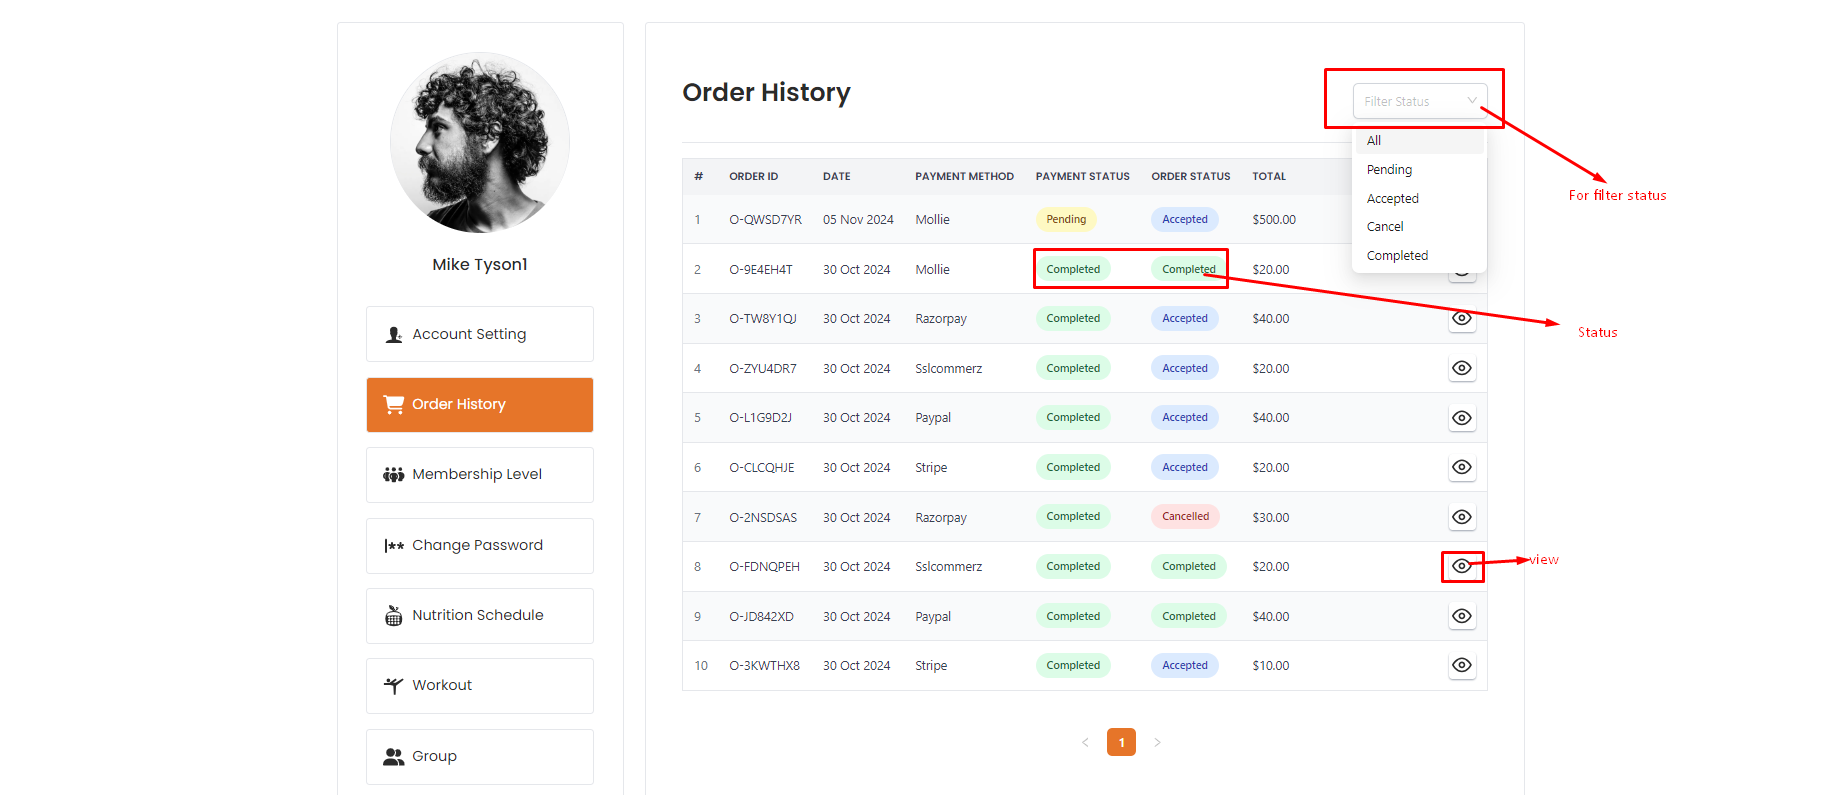This screenshot has height=795, width=1837.
Task: Click the $500.00 total
Action: point(1274,220)
